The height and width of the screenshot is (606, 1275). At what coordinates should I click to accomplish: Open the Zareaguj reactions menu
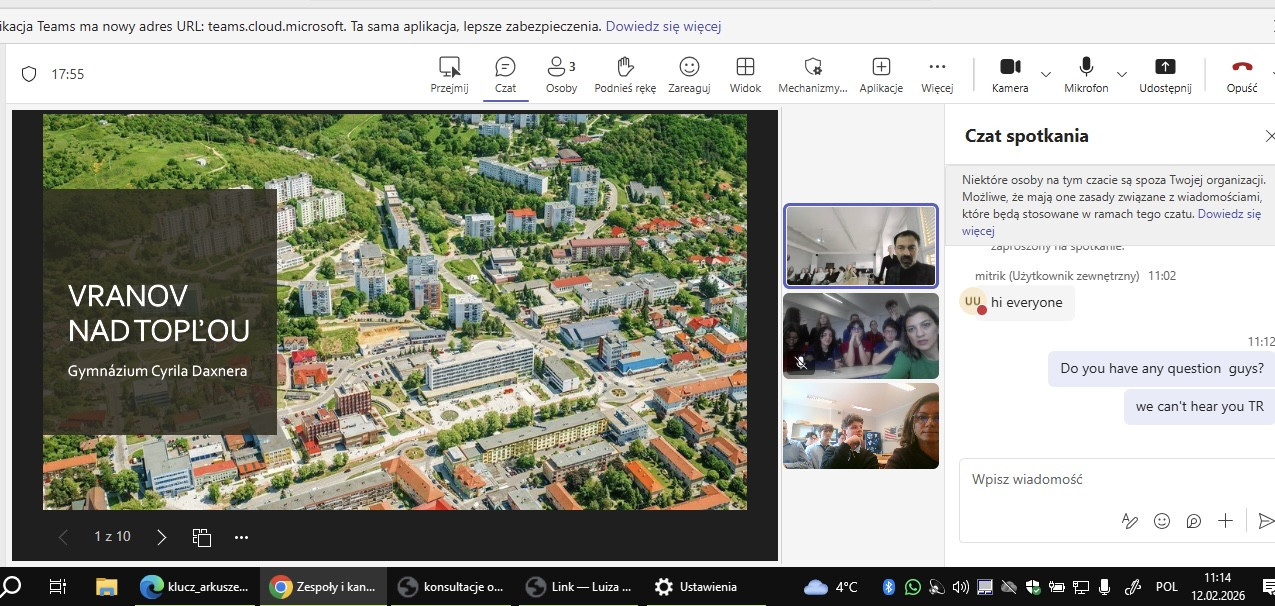(x=689, y=75)
